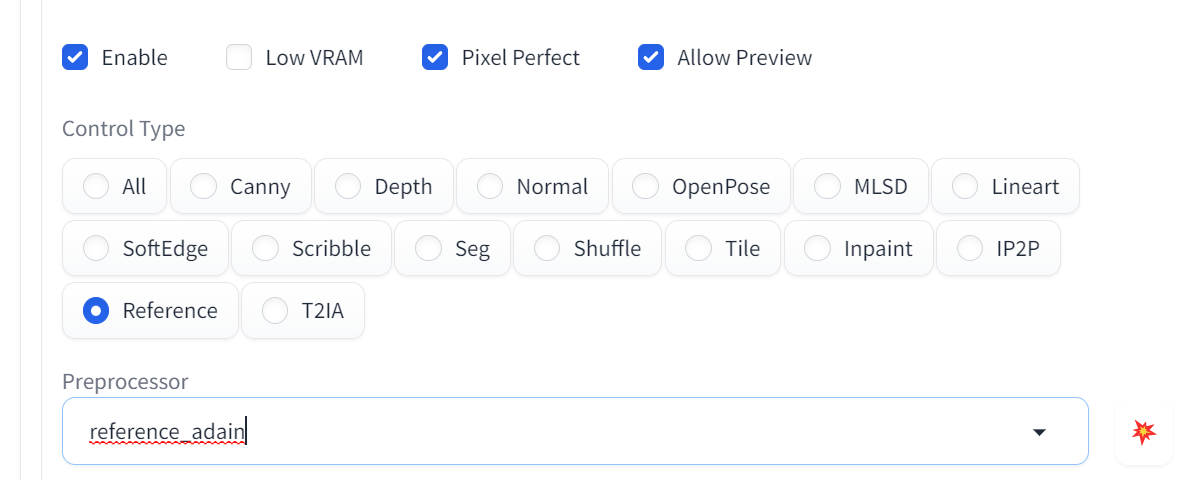Uncheck the Enable checkbox
Screen dimensions: 1190x480
(75, 57)
